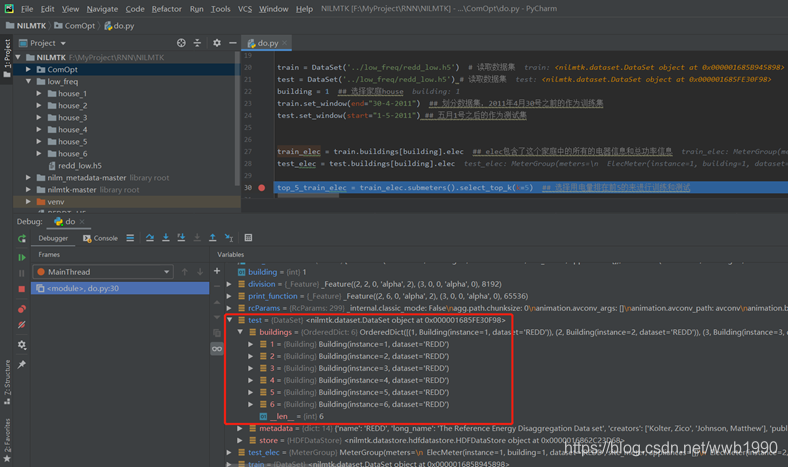788x467 pixels.
Task: Resume program execution in debugger
Action: click(x=22, y=257)
